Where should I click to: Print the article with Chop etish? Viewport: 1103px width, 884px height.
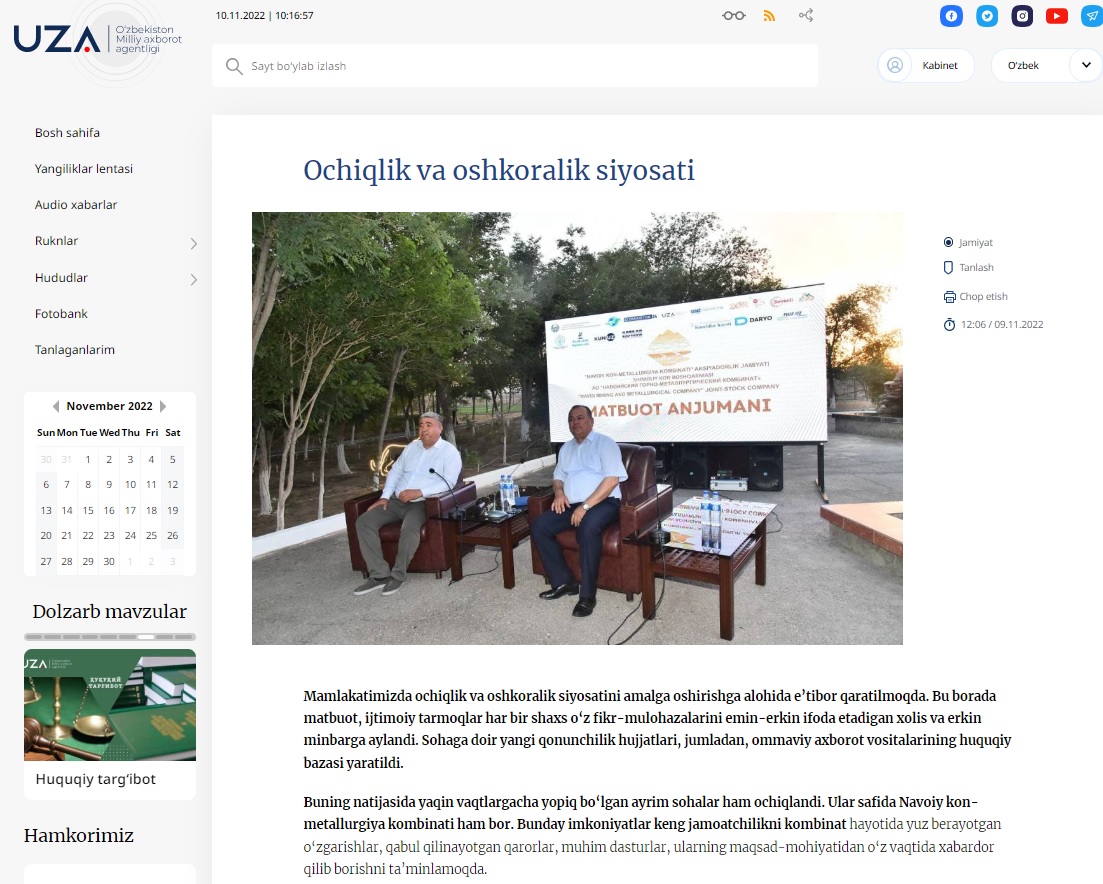tap(975, 297)
